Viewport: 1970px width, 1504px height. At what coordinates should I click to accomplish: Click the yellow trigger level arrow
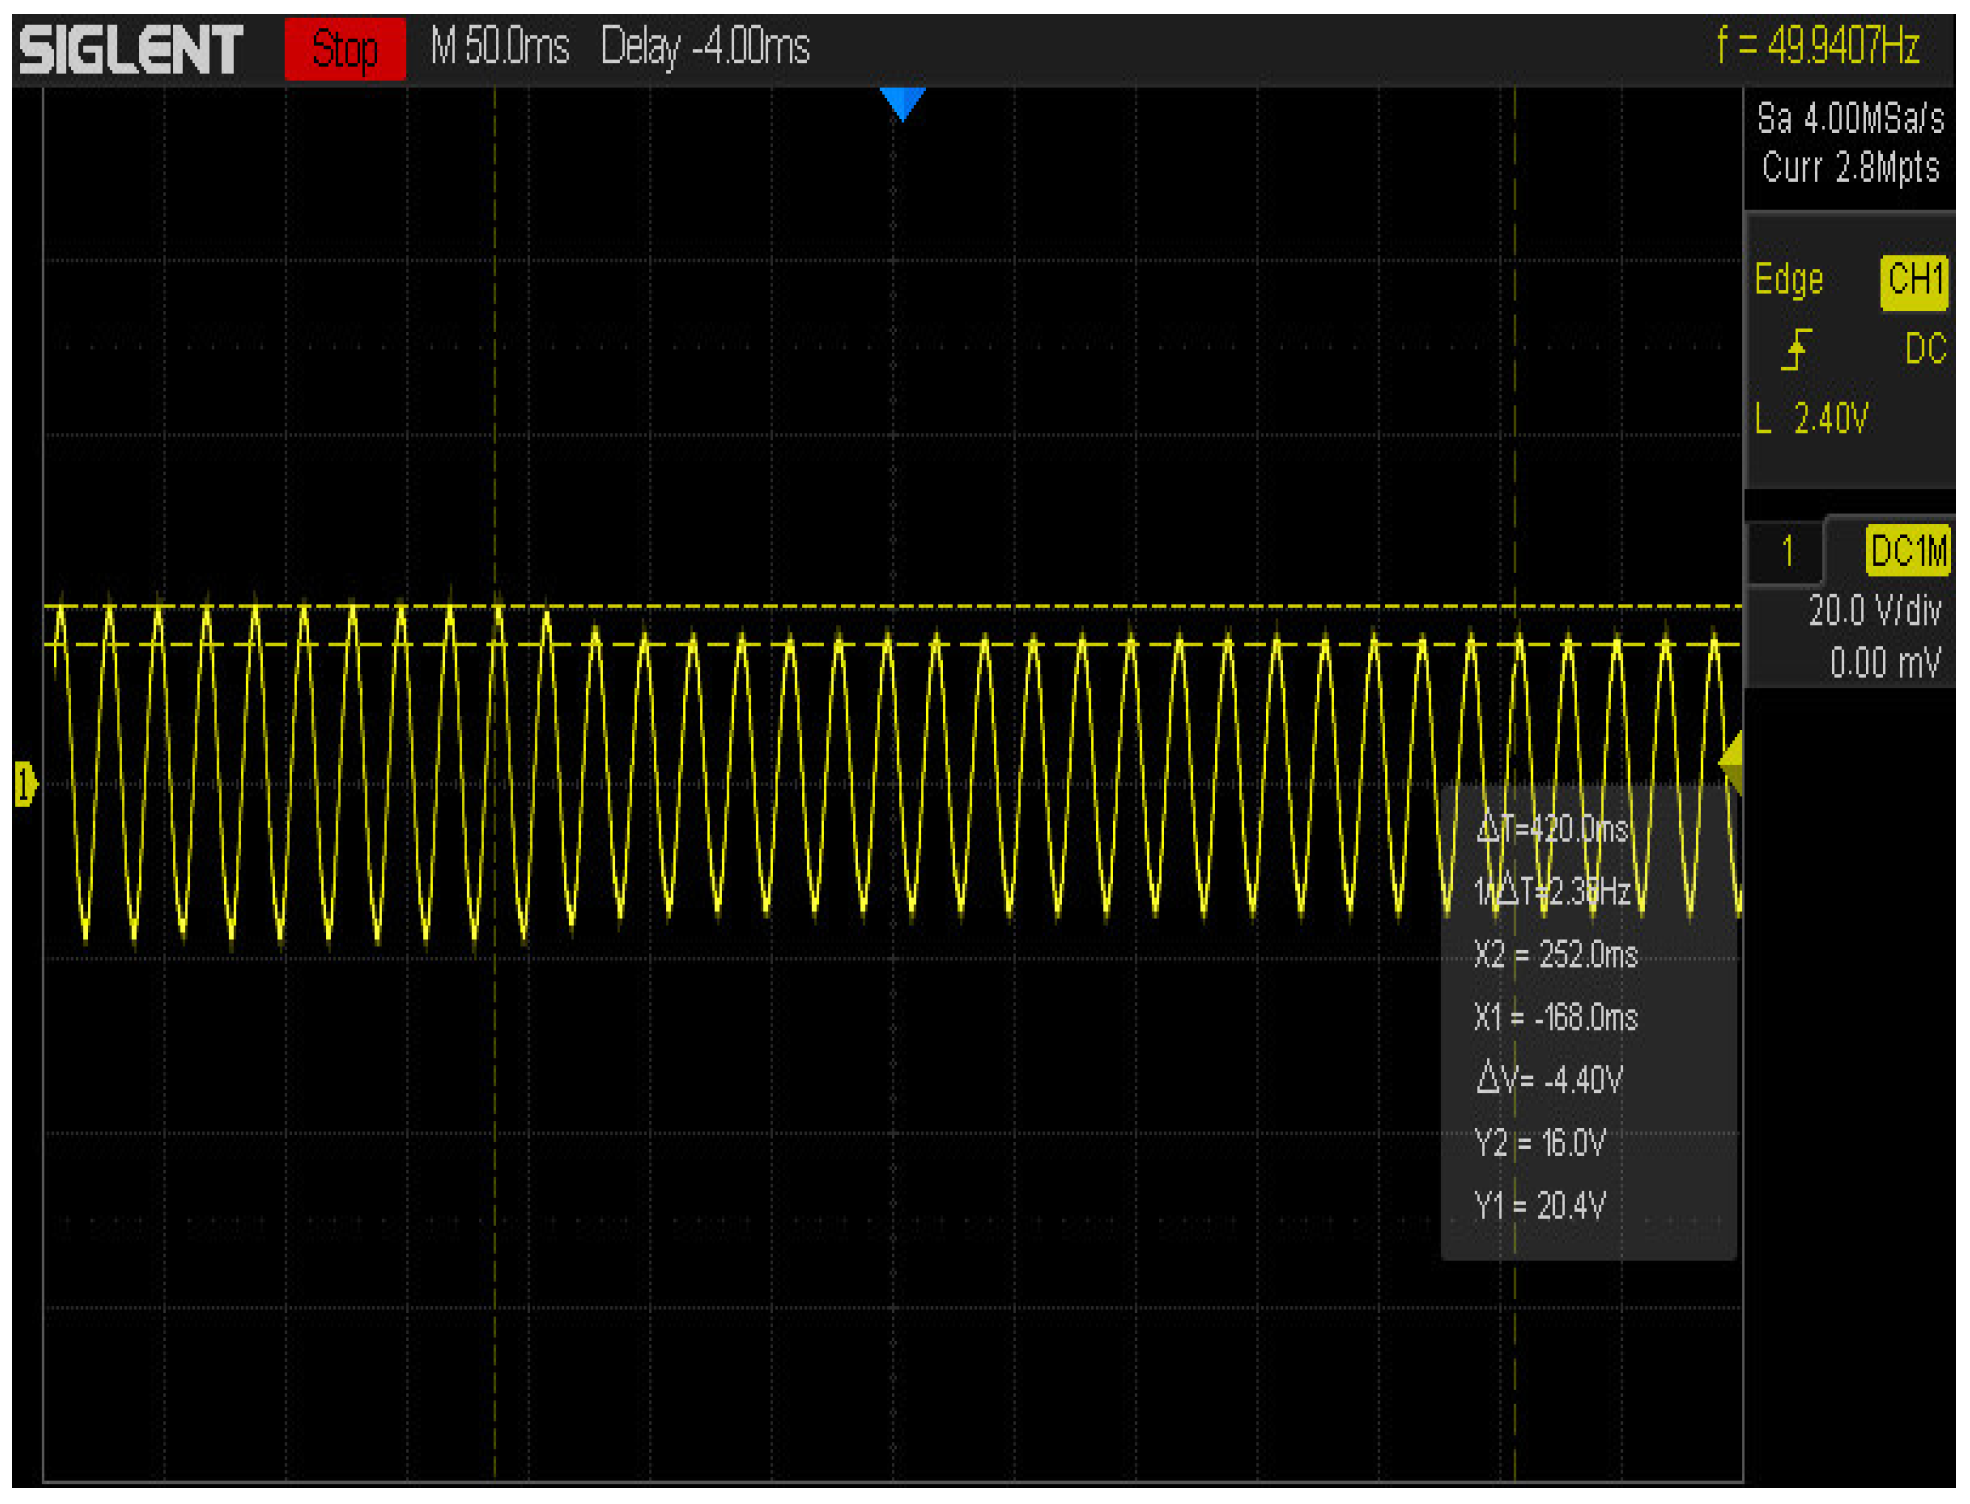1731,764
